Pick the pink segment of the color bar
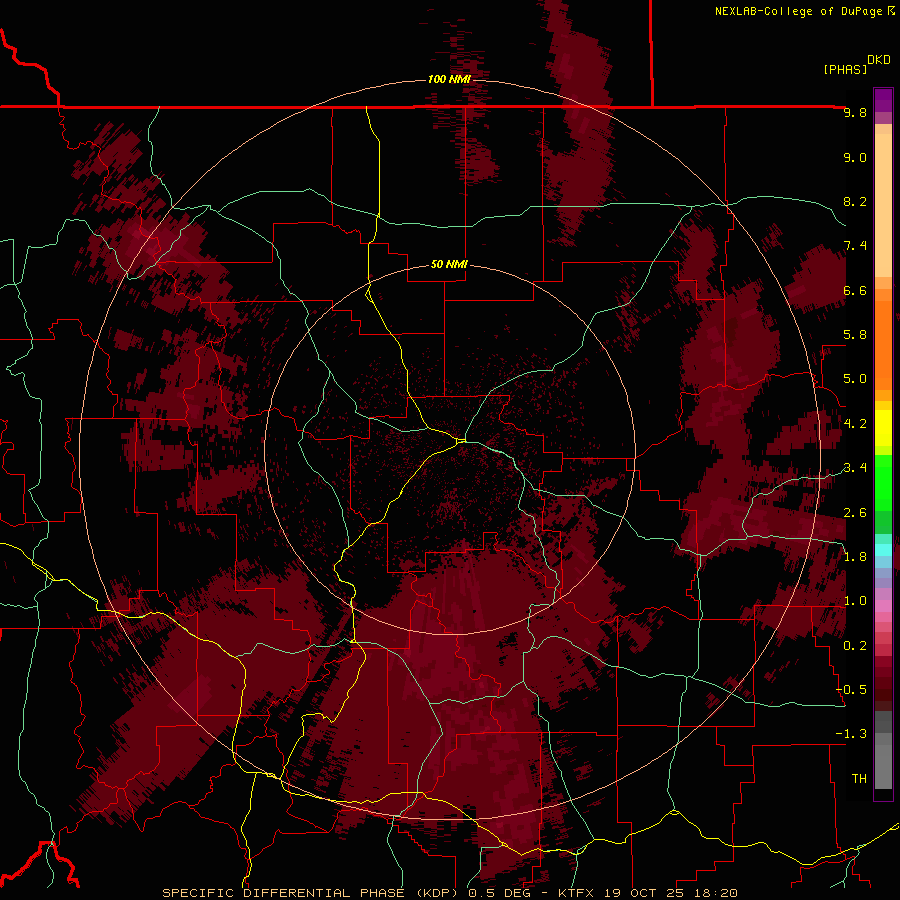Viewport: 900px width, 900px height. click(883, 606)
